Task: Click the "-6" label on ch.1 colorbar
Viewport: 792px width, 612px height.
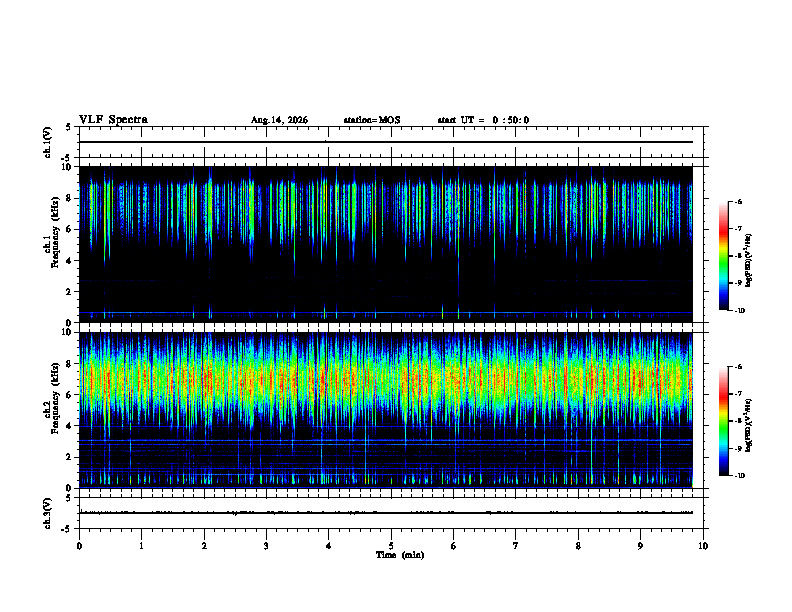Action: [x=738, y=201]
